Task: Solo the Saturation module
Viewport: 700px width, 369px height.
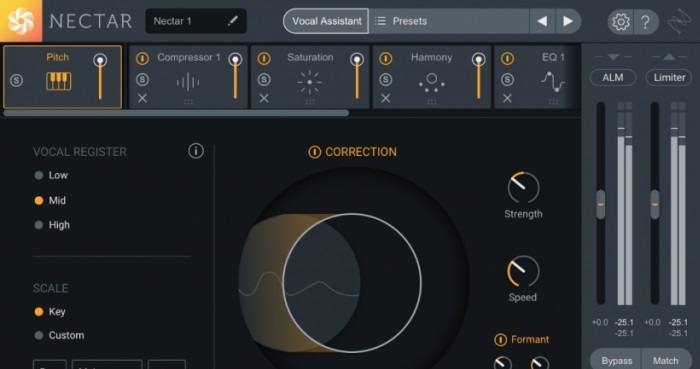Action: click(x=264, y=79)
